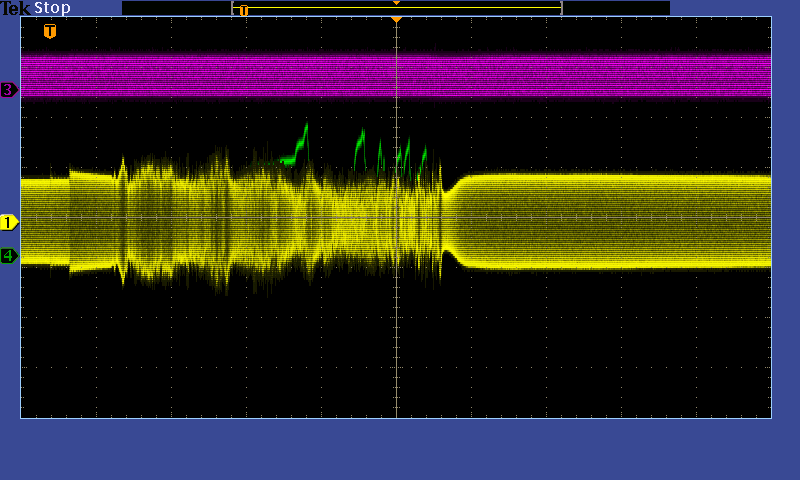Click the yellow waveform's narrow dip after burst
This screenshot has width=800, height=480.
[x=448, y=222]
